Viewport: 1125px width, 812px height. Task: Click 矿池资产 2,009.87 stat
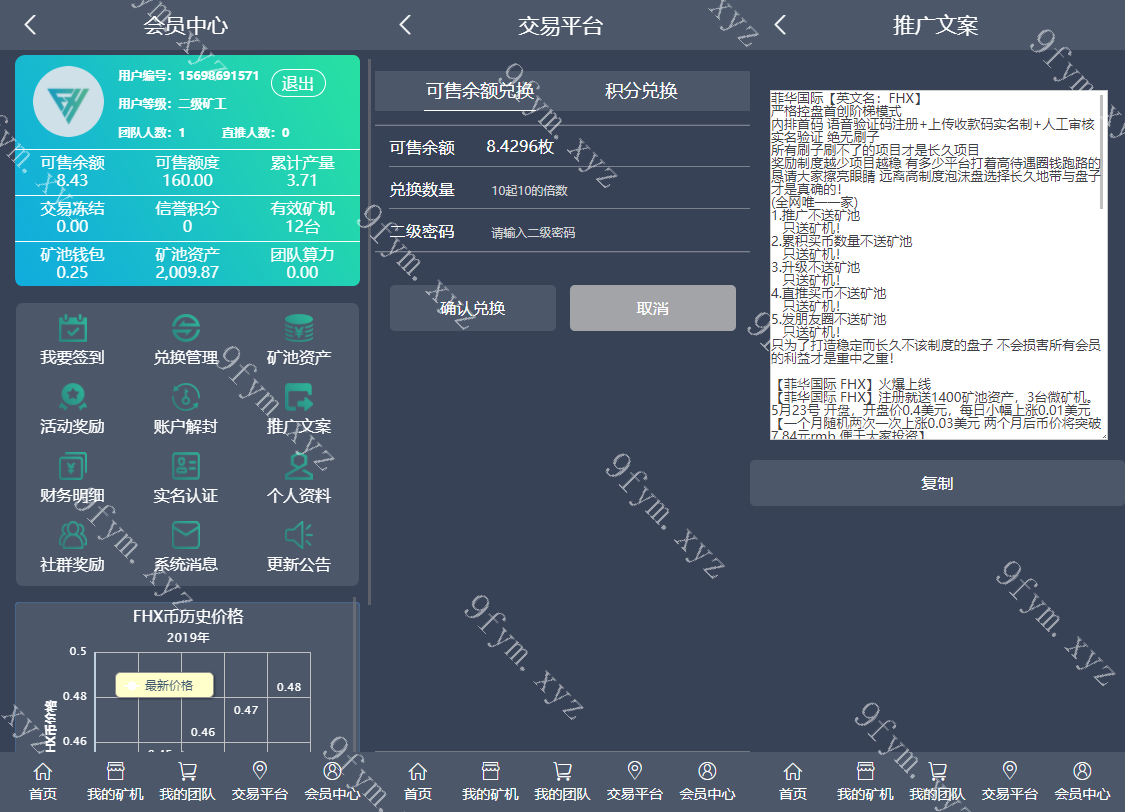tap(187, 263)
